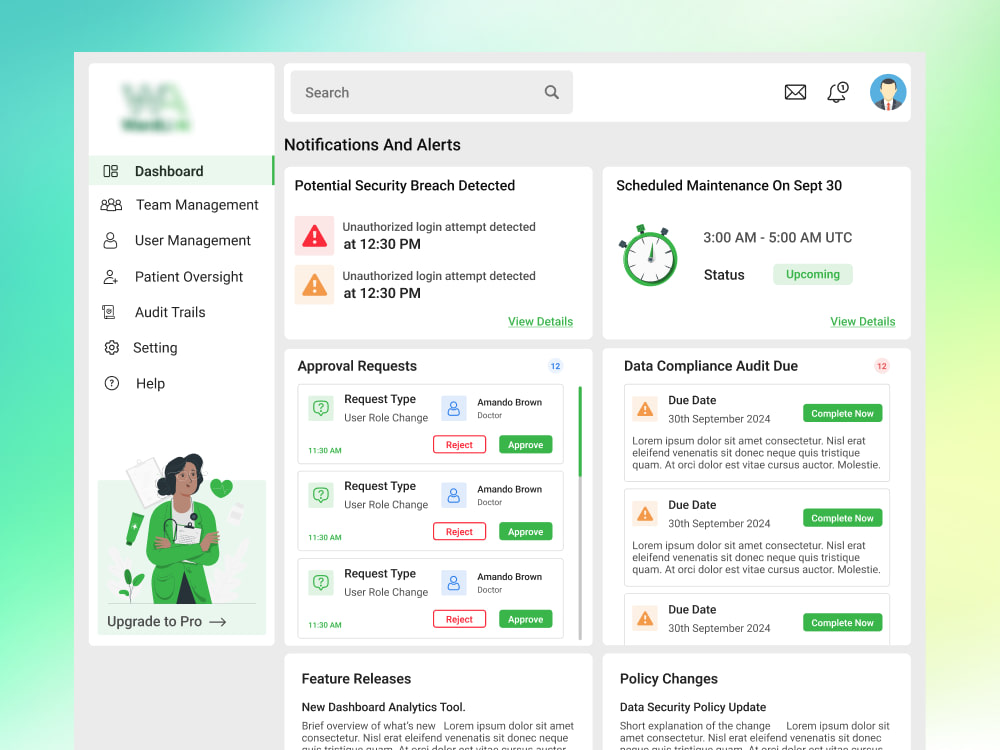Click the Data Compliance Audit count badge 12
The image size is (1000, 750).
(x=881, y=366)
